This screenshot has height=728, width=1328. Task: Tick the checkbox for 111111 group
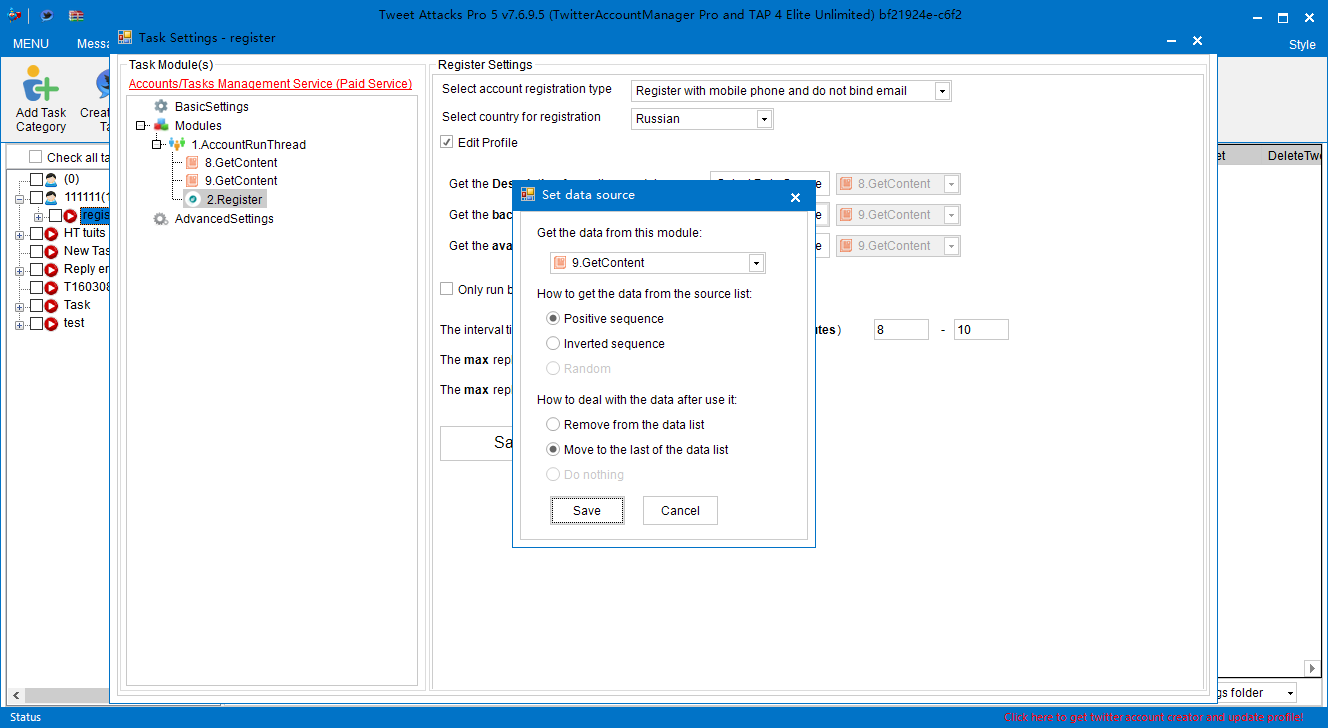pyautogui.click(x=36, y=197)
